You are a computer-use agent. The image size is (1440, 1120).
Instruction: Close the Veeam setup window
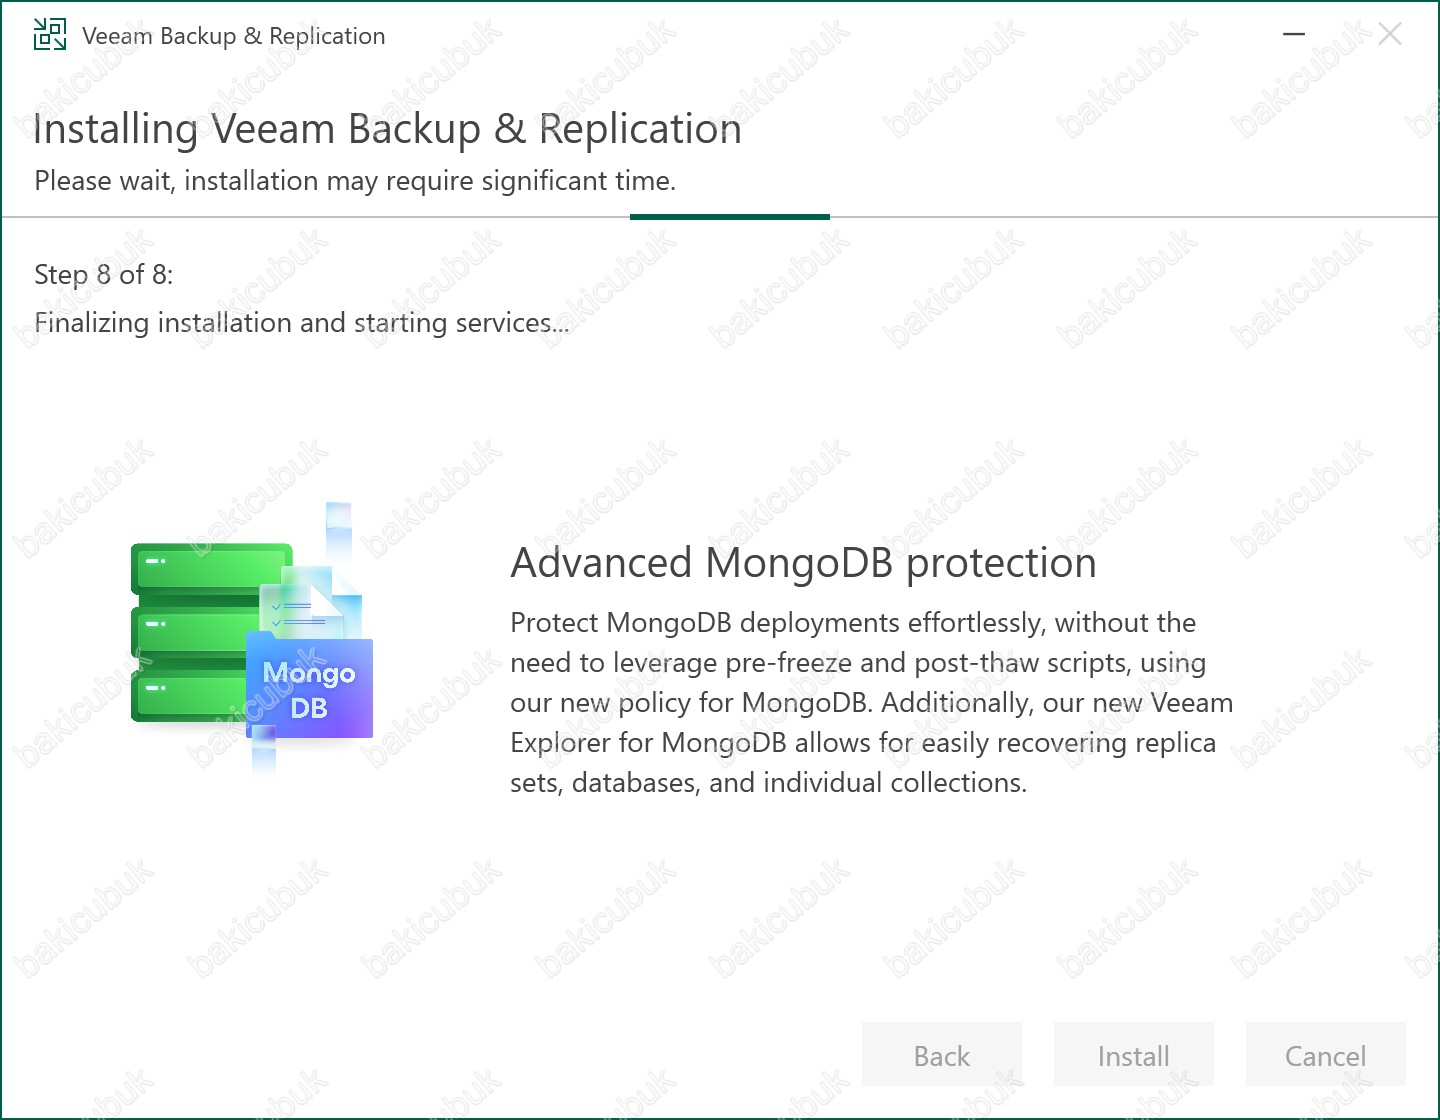coord(1389,34)
